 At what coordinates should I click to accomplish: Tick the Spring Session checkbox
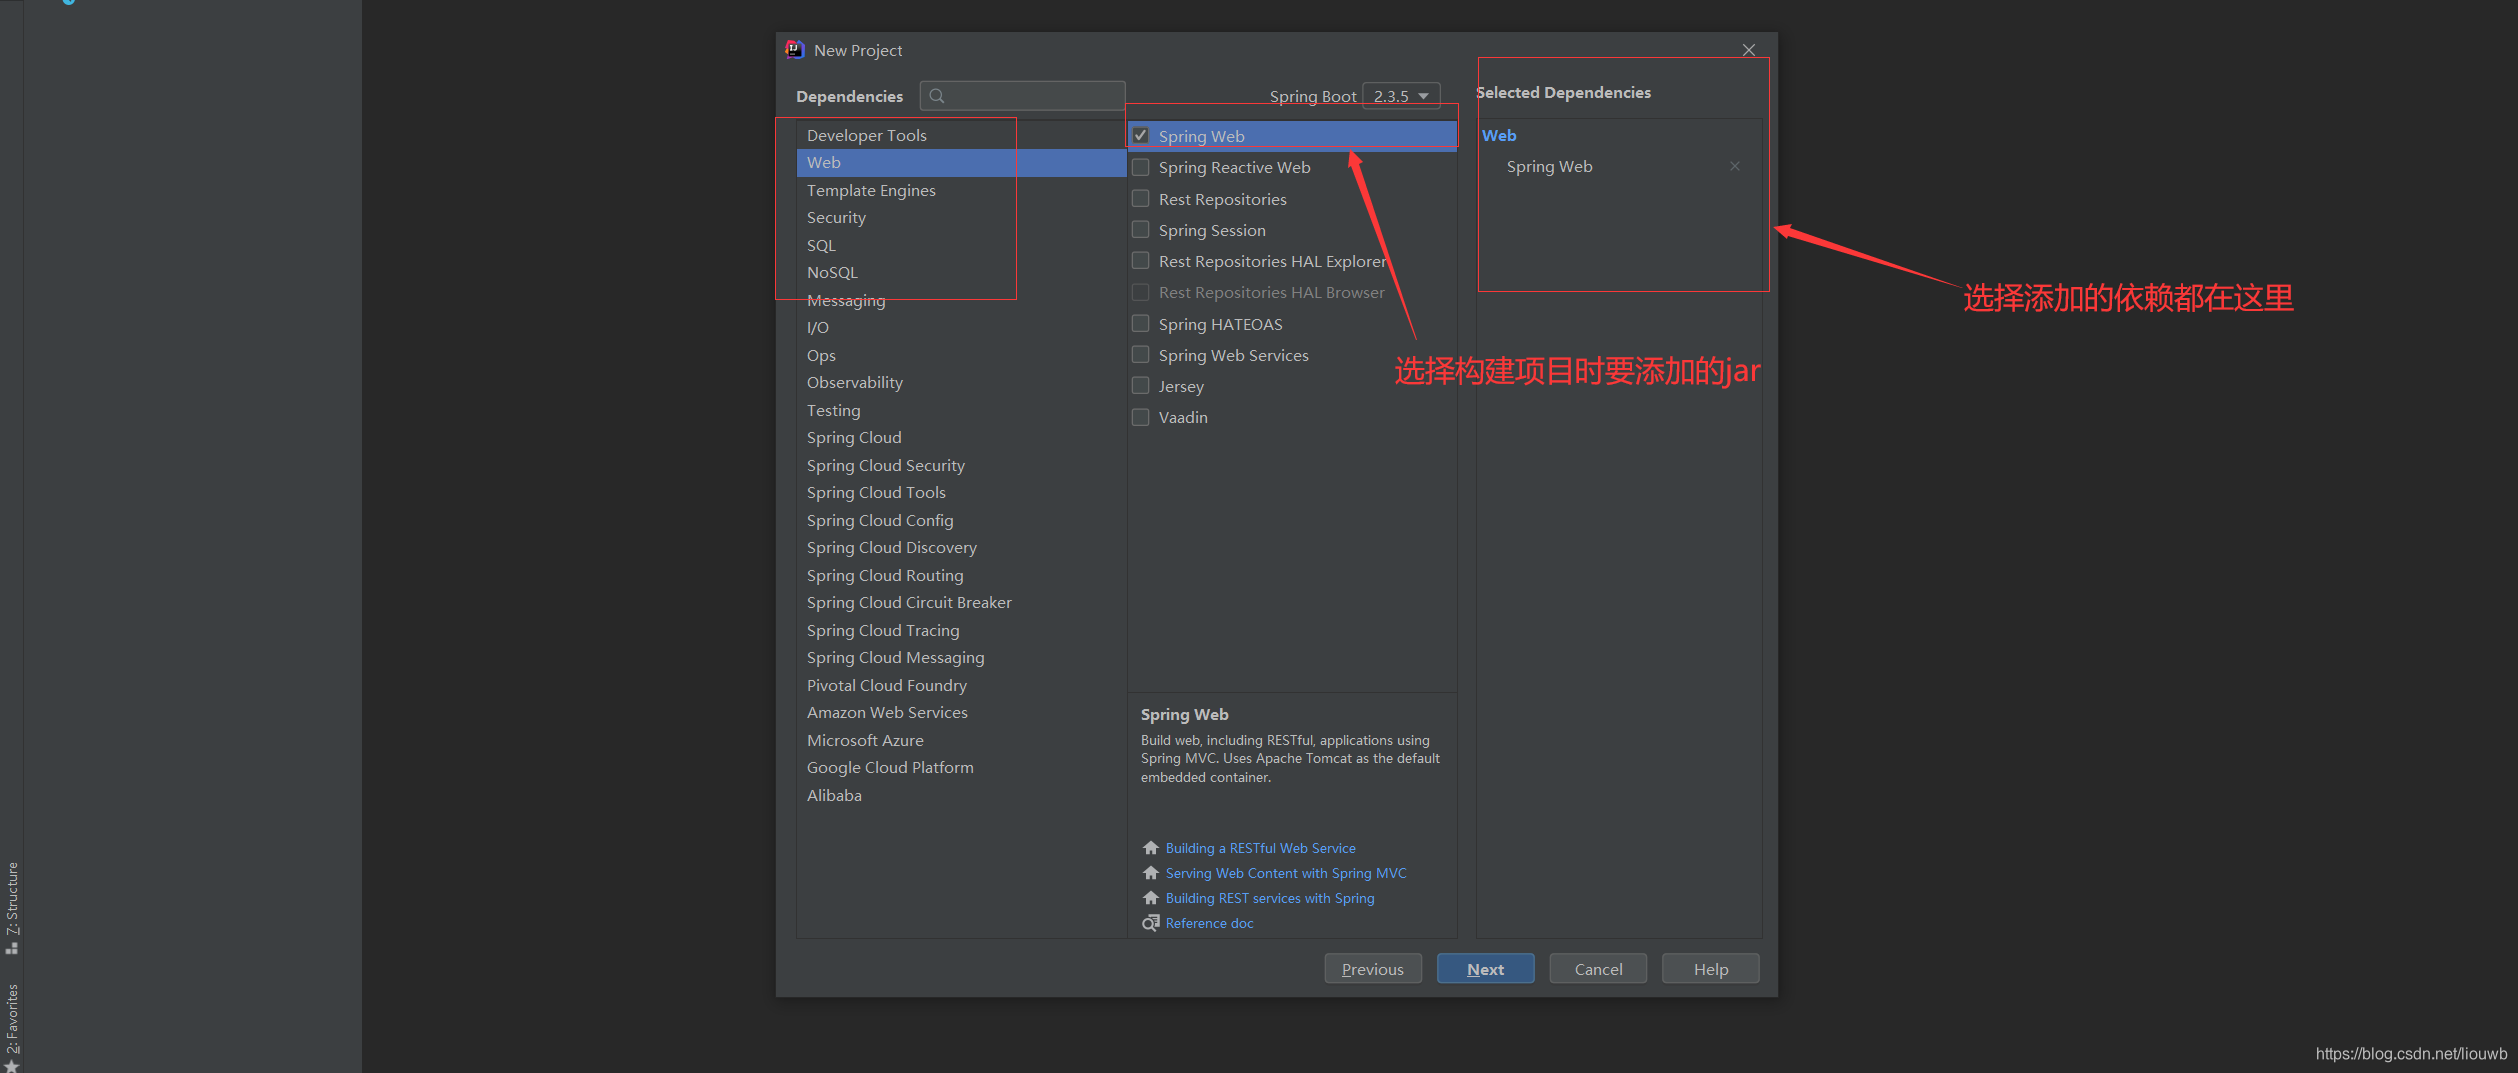[x=1140, y=230]
